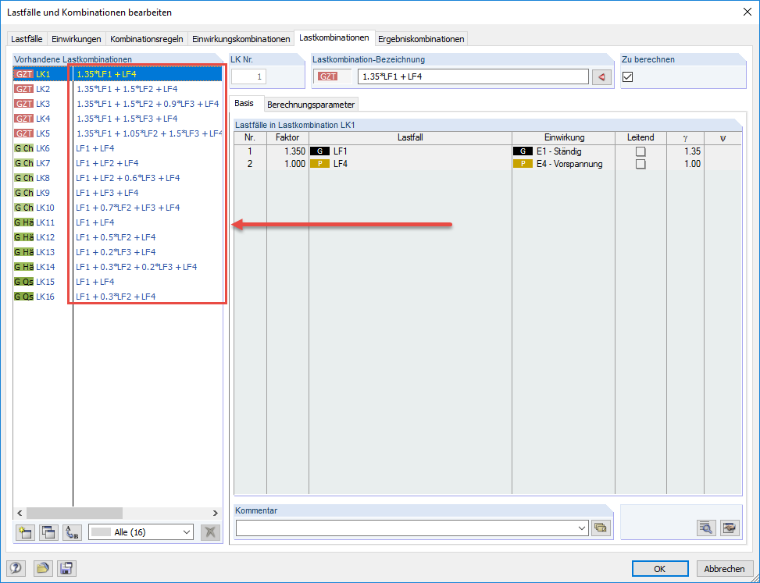The image size is (760, 583).
Task: Confirm with the OK button
Action: [660, 568]
